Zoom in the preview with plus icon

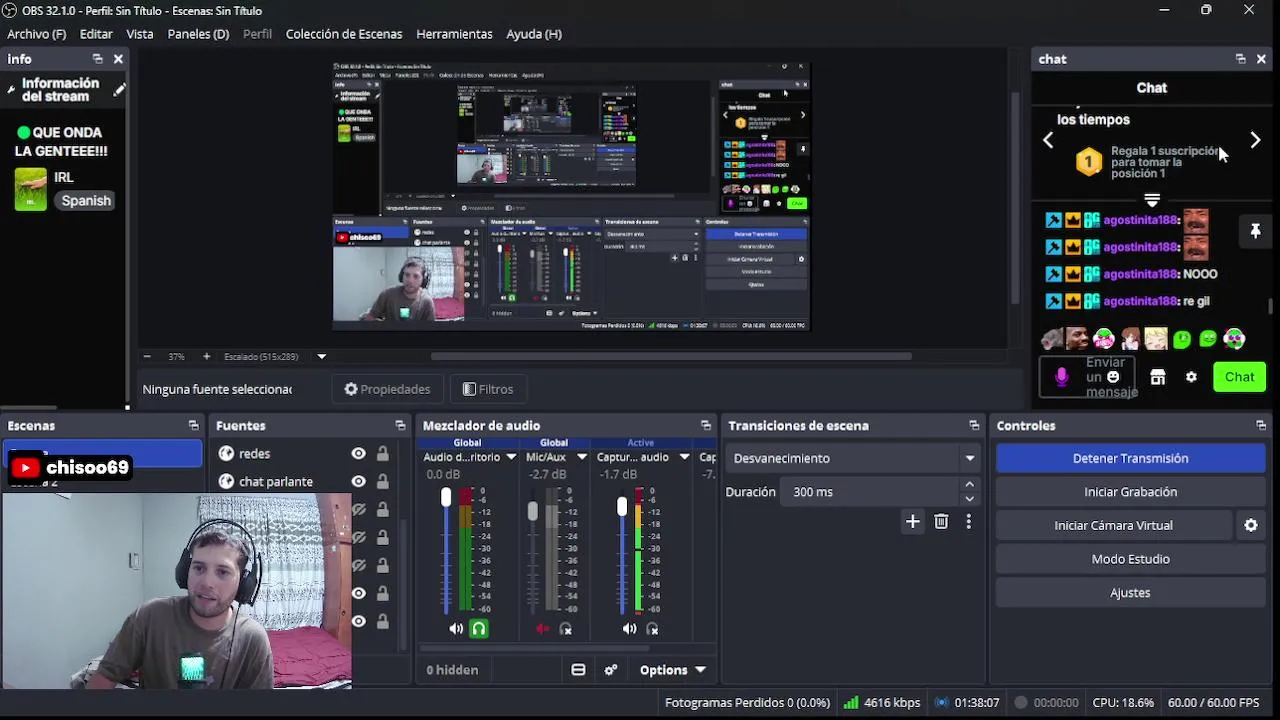click(x=206, y=356)
